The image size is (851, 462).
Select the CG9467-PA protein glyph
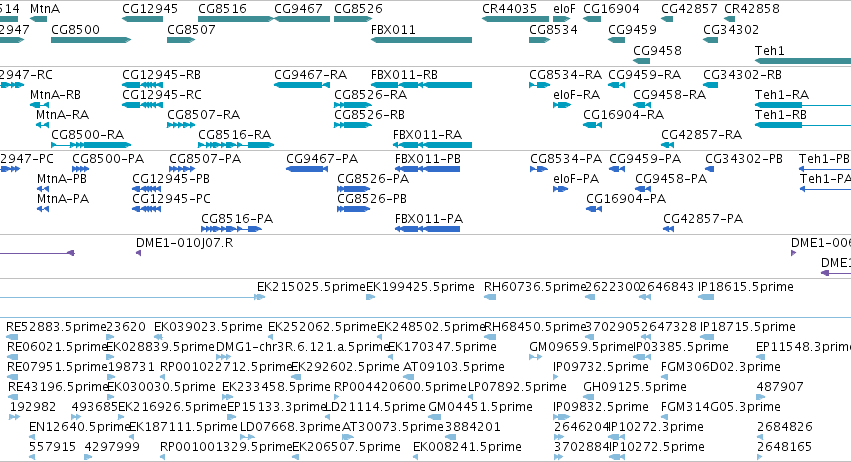coord(307,169)
